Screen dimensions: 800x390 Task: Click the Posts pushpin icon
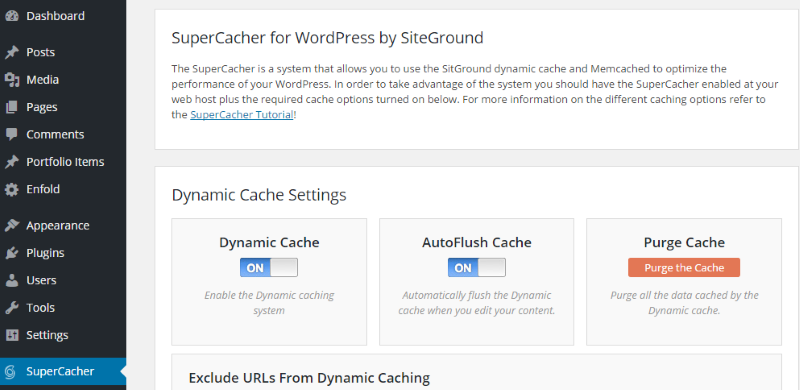12,53
